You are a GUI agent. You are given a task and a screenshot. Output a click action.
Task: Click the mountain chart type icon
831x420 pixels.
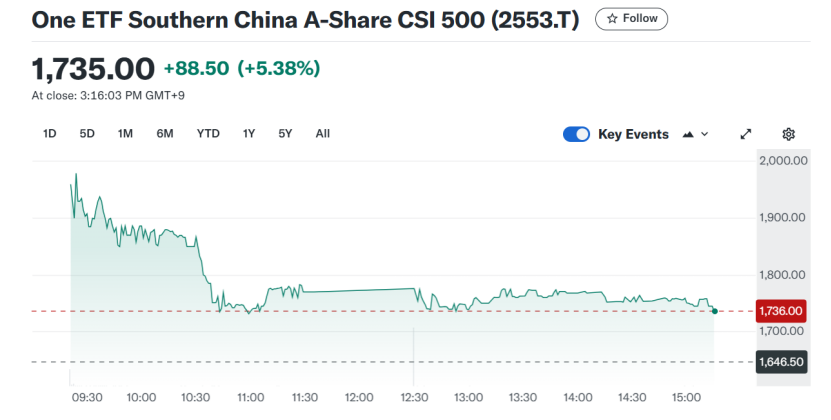pos(688,134)
